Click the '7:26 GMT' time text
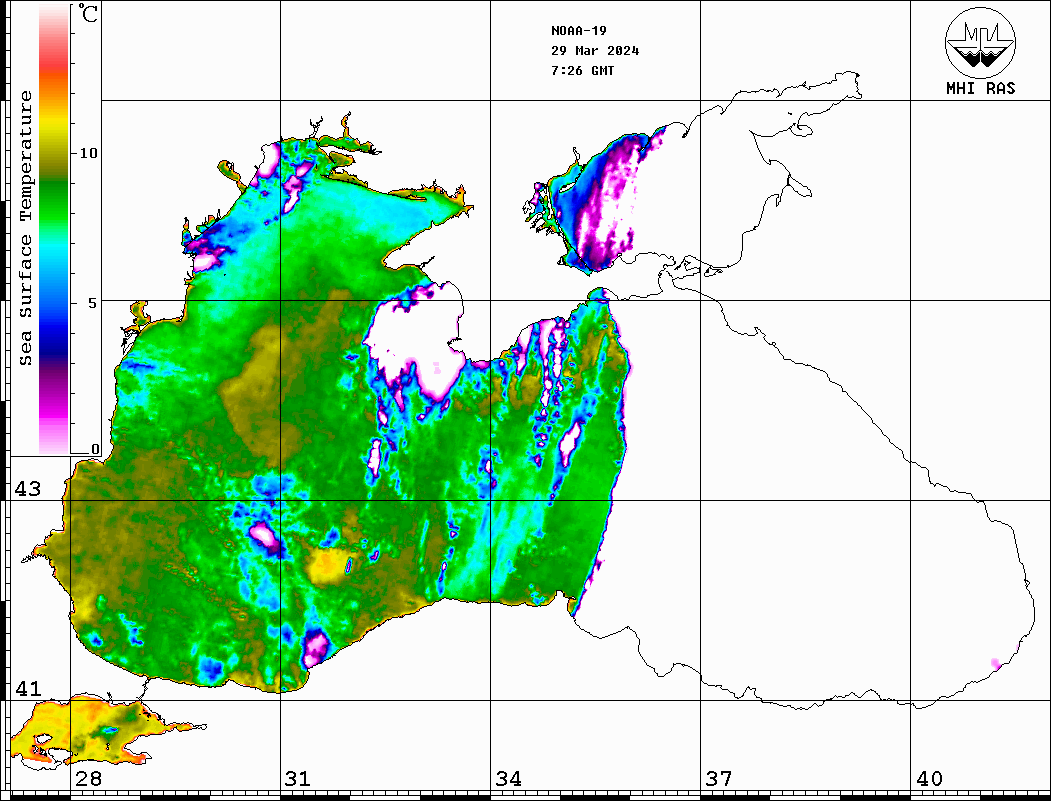 [582, 70]
